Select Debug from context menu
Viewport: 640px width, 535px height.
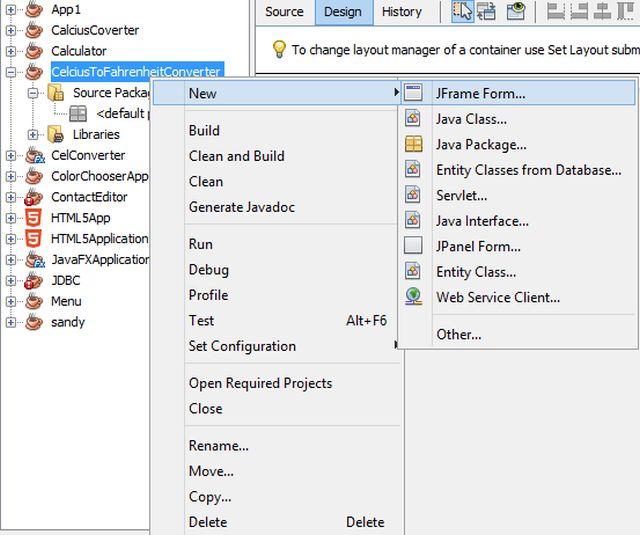[x=276, y=270]
